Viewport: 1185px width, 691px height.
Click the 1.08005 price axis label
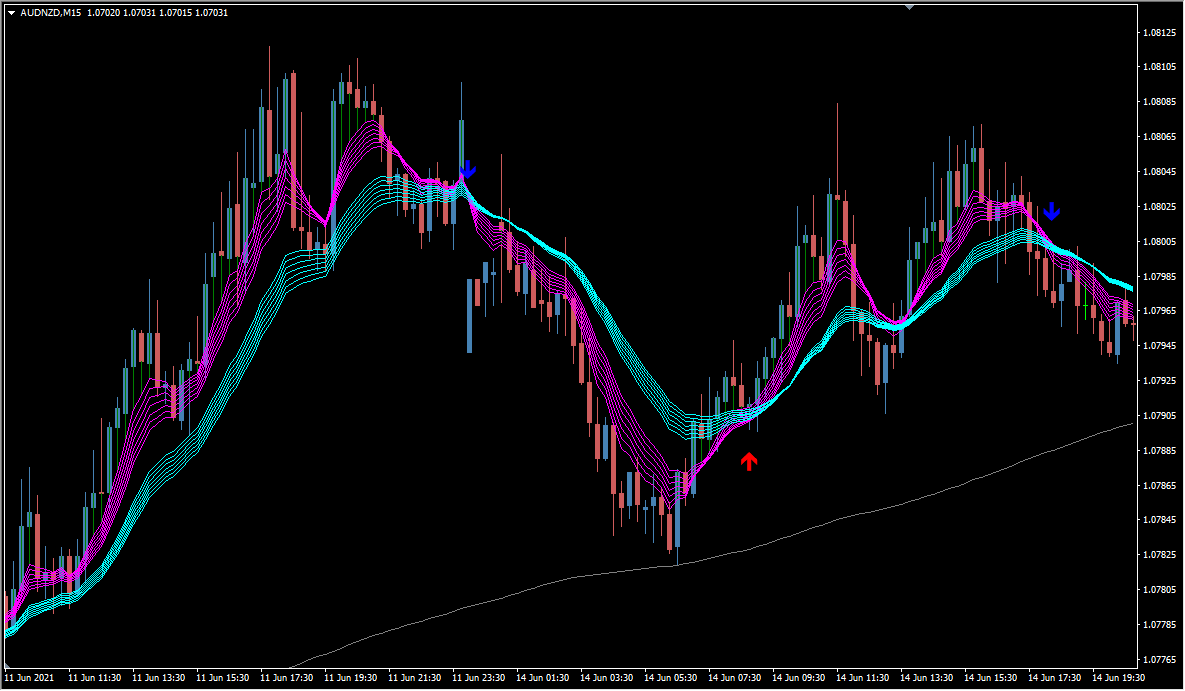(1159, 242)
